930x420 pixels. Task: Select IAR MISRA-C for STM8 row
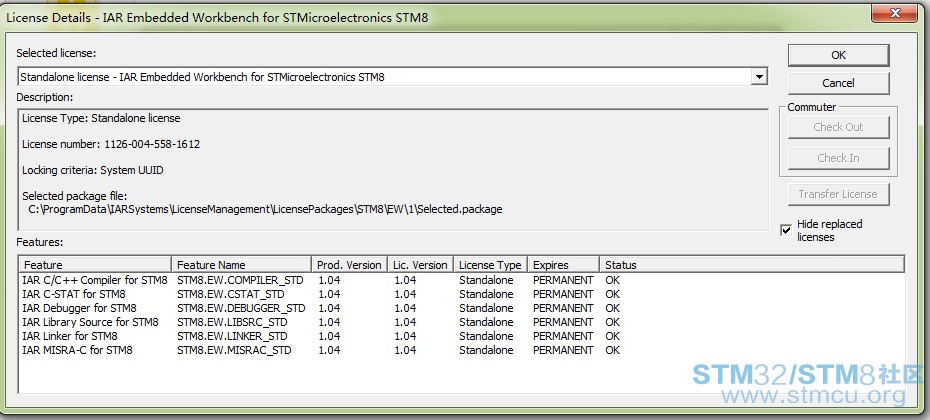(x=462, y=351)
